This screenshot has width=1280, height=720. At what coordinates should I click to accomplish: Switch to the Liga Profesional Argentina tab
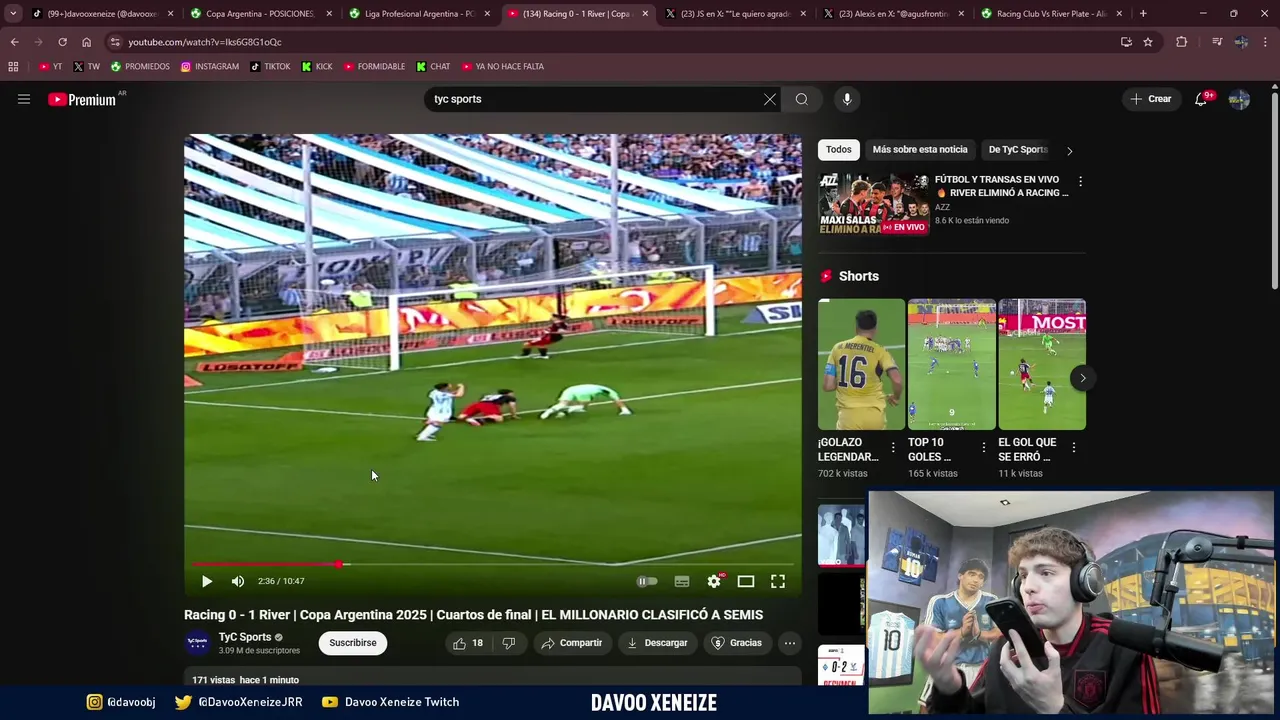[x=419, y=14]
